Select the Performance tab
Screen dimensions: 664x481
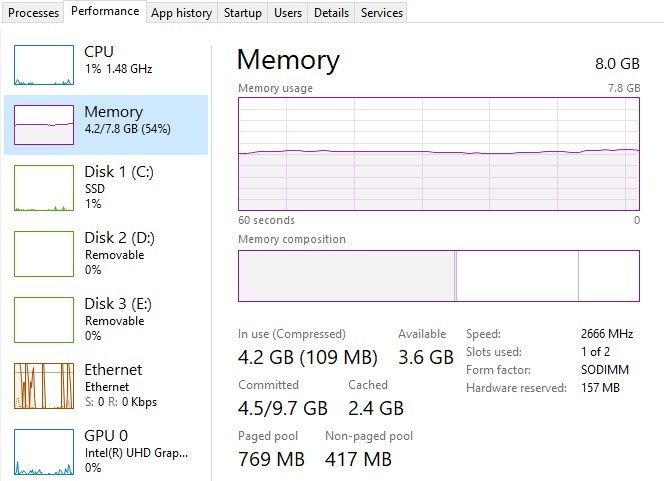click(x=105, y=12)
